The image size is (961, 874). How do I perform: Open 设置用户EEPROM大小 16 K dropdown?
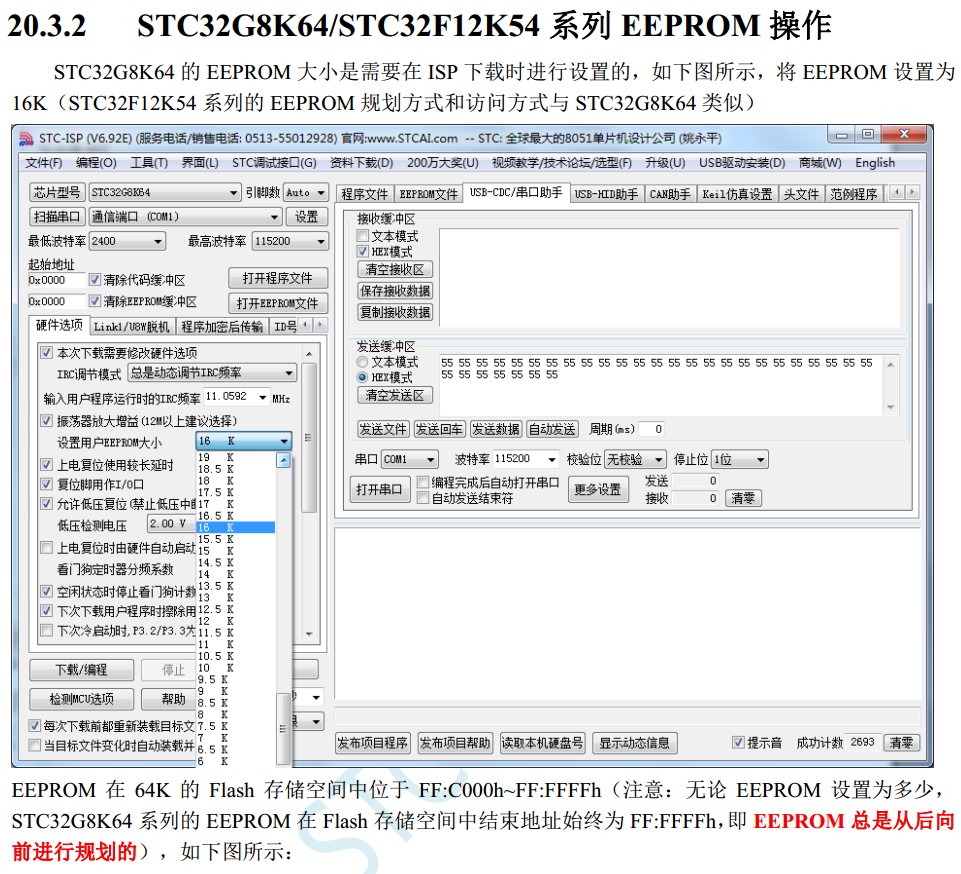point(243,441)
